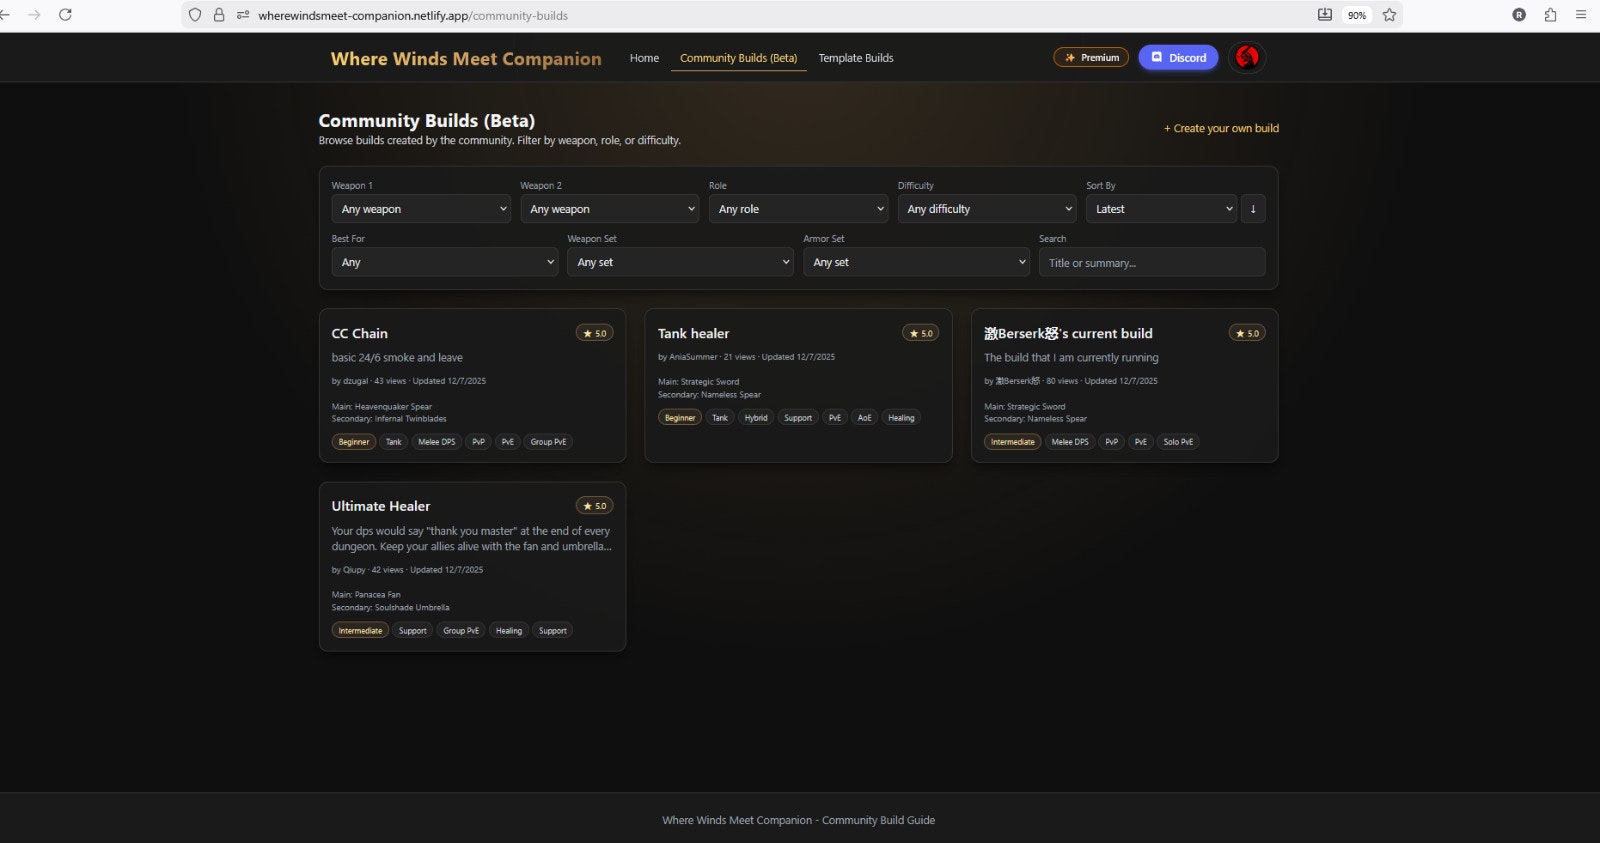Reload the page with refresh icon

[65, 15]
